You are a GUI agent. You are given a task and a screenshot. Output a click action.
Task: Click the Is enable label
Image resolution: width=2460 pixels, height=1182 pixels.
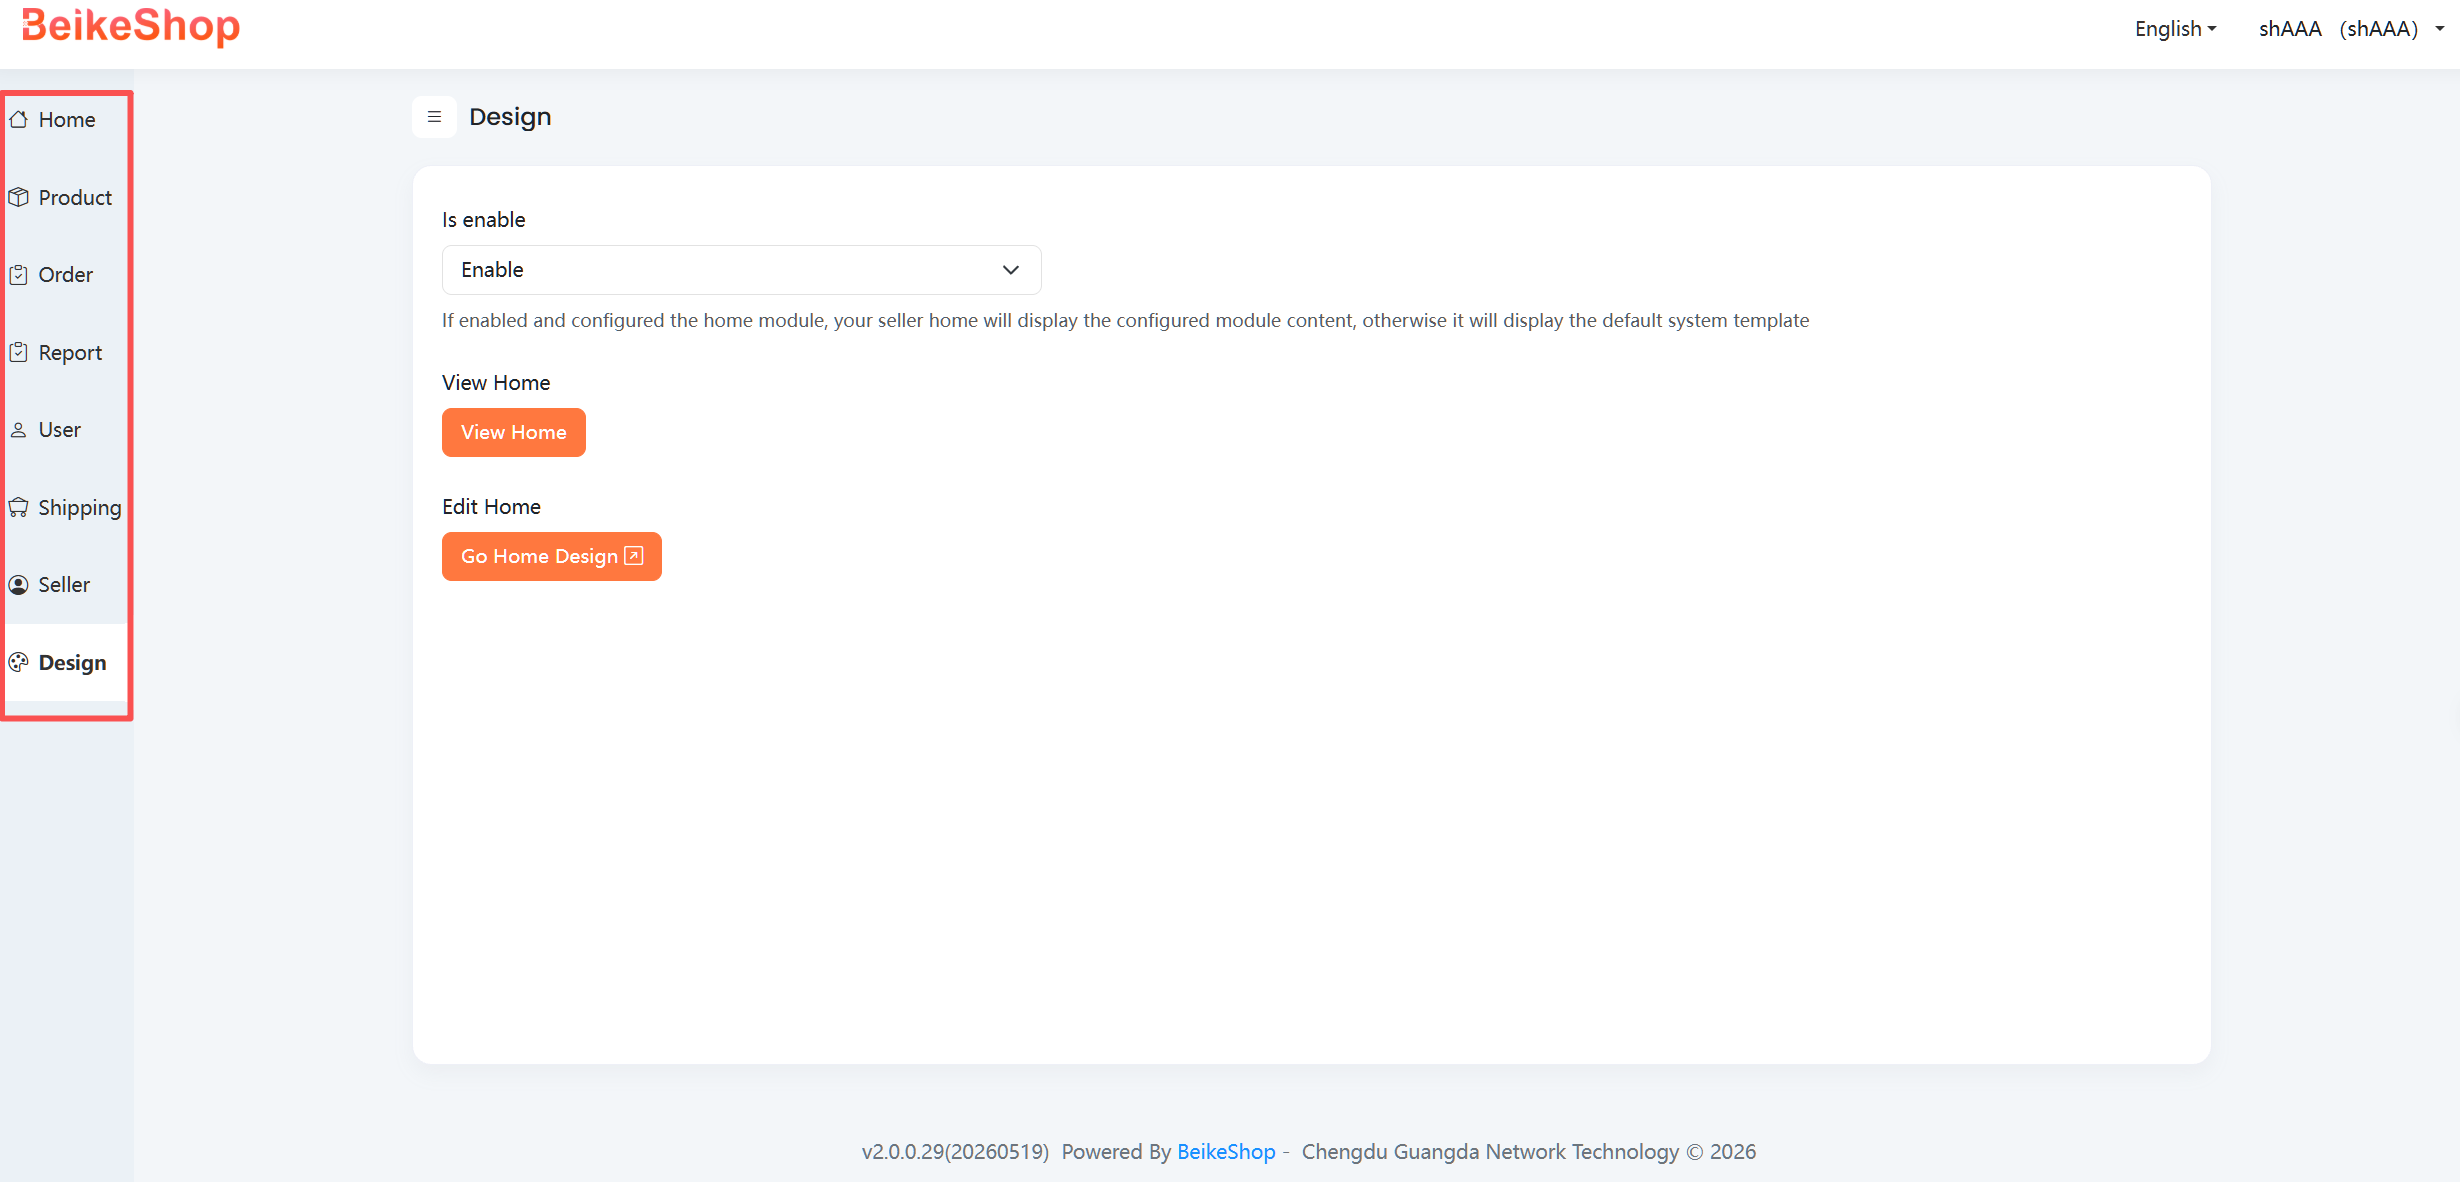[x=484, y=220]
